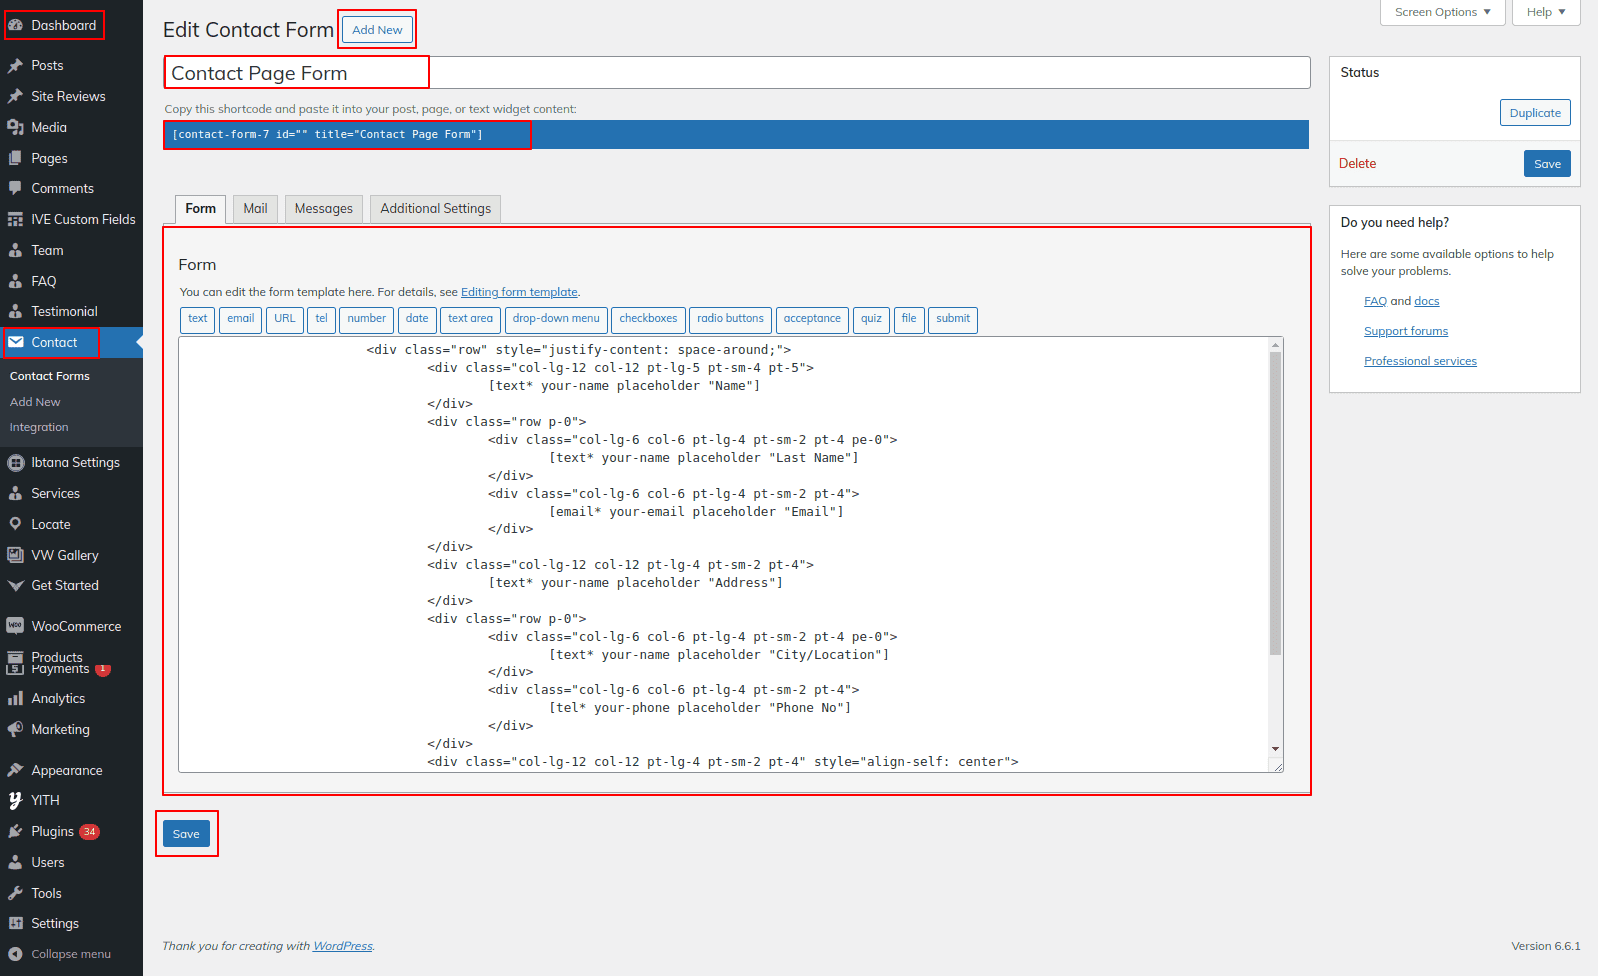
Task: Insert an acceptance checkbox form tag
Action: point(812,319)
